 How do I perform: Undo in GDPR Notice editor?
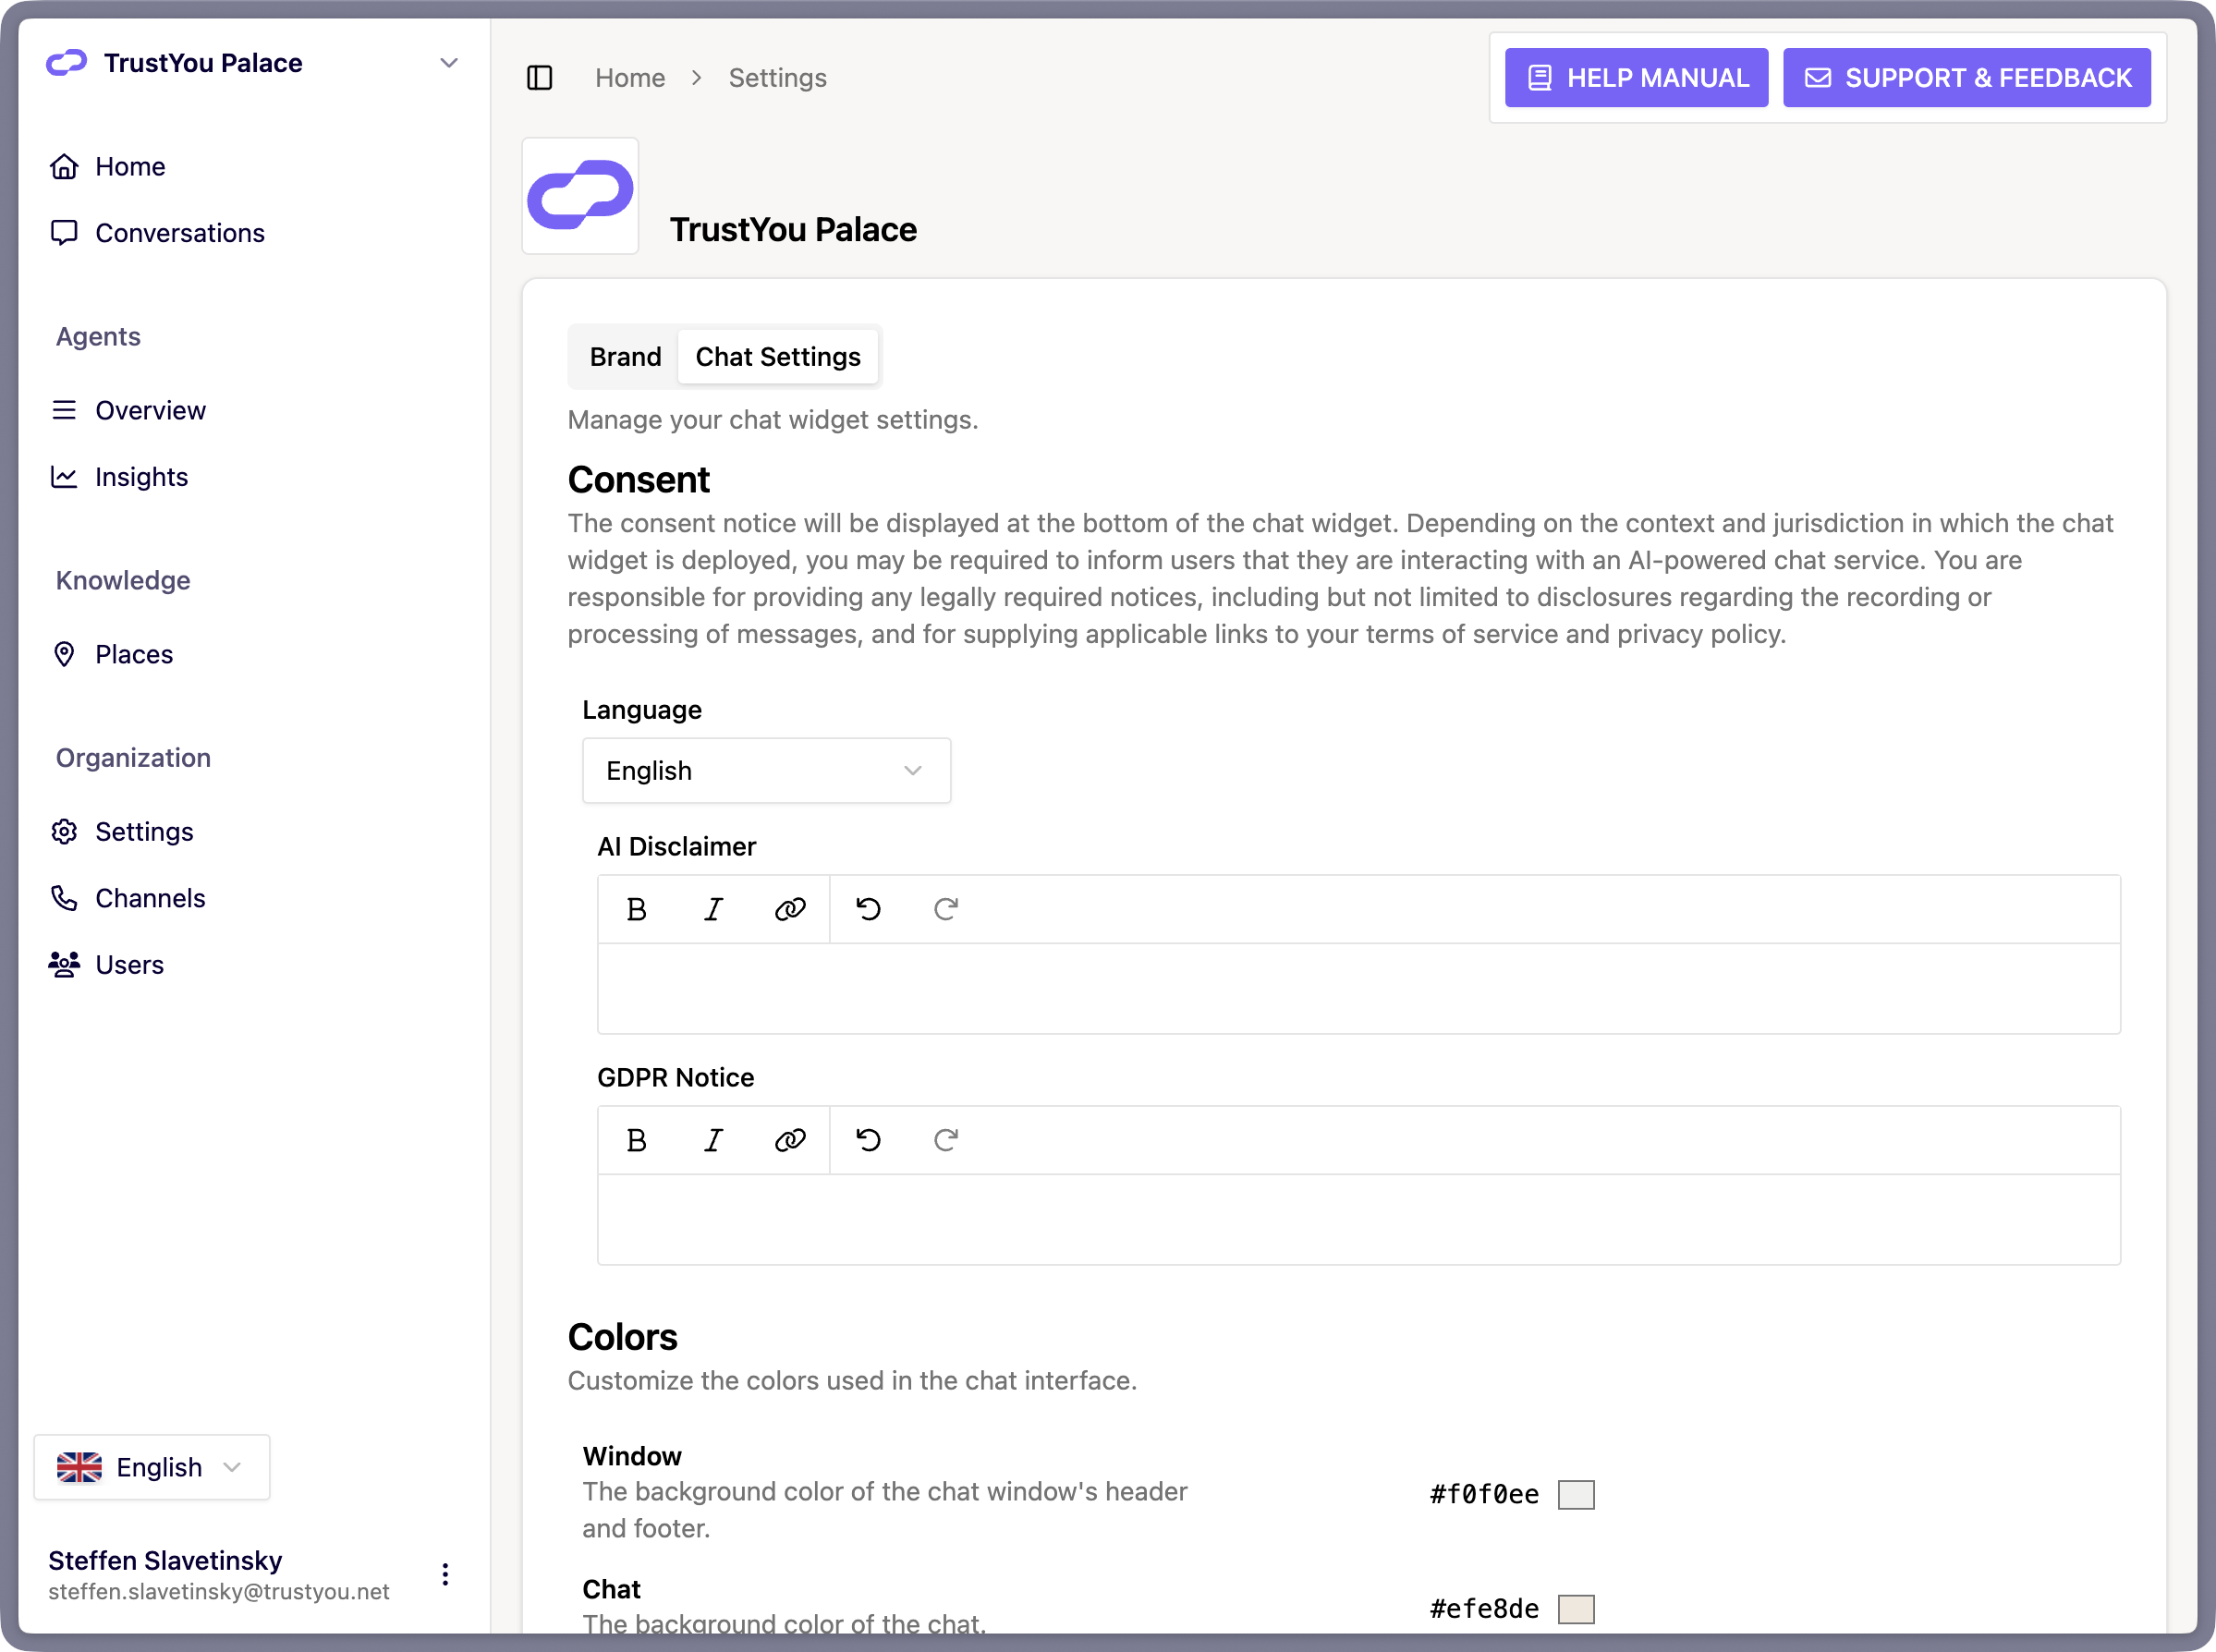point(868,1140)
